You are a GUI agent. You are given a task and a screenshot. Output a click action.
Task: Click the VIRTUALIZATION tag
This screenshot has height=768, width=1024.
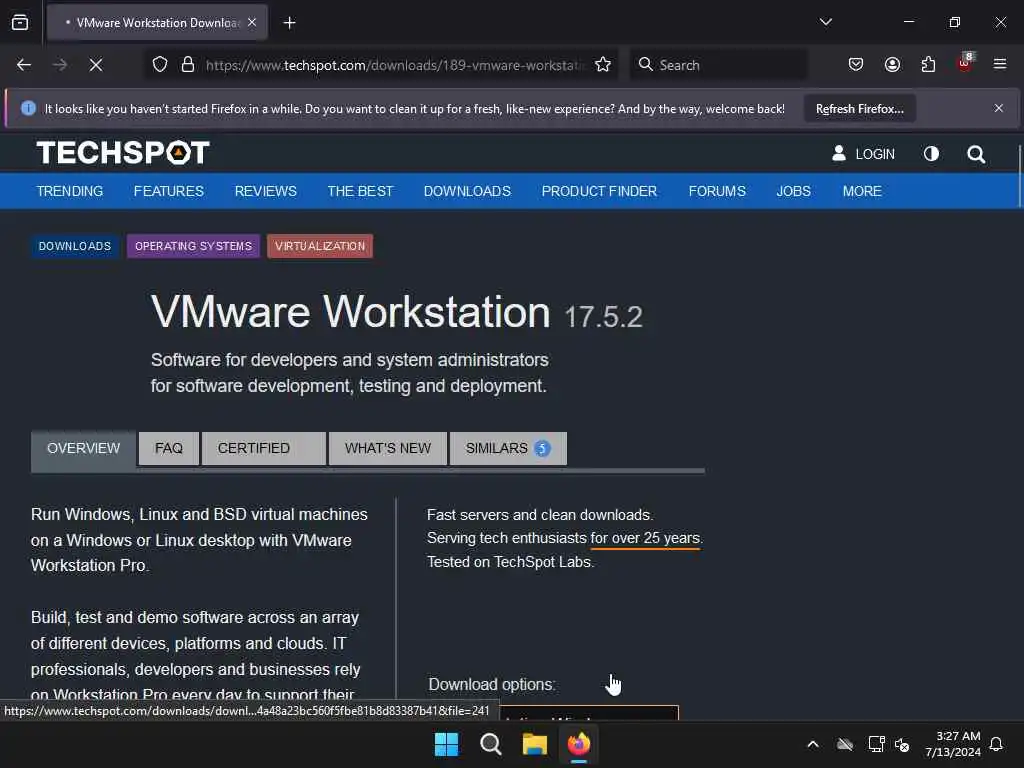(320, 246)
